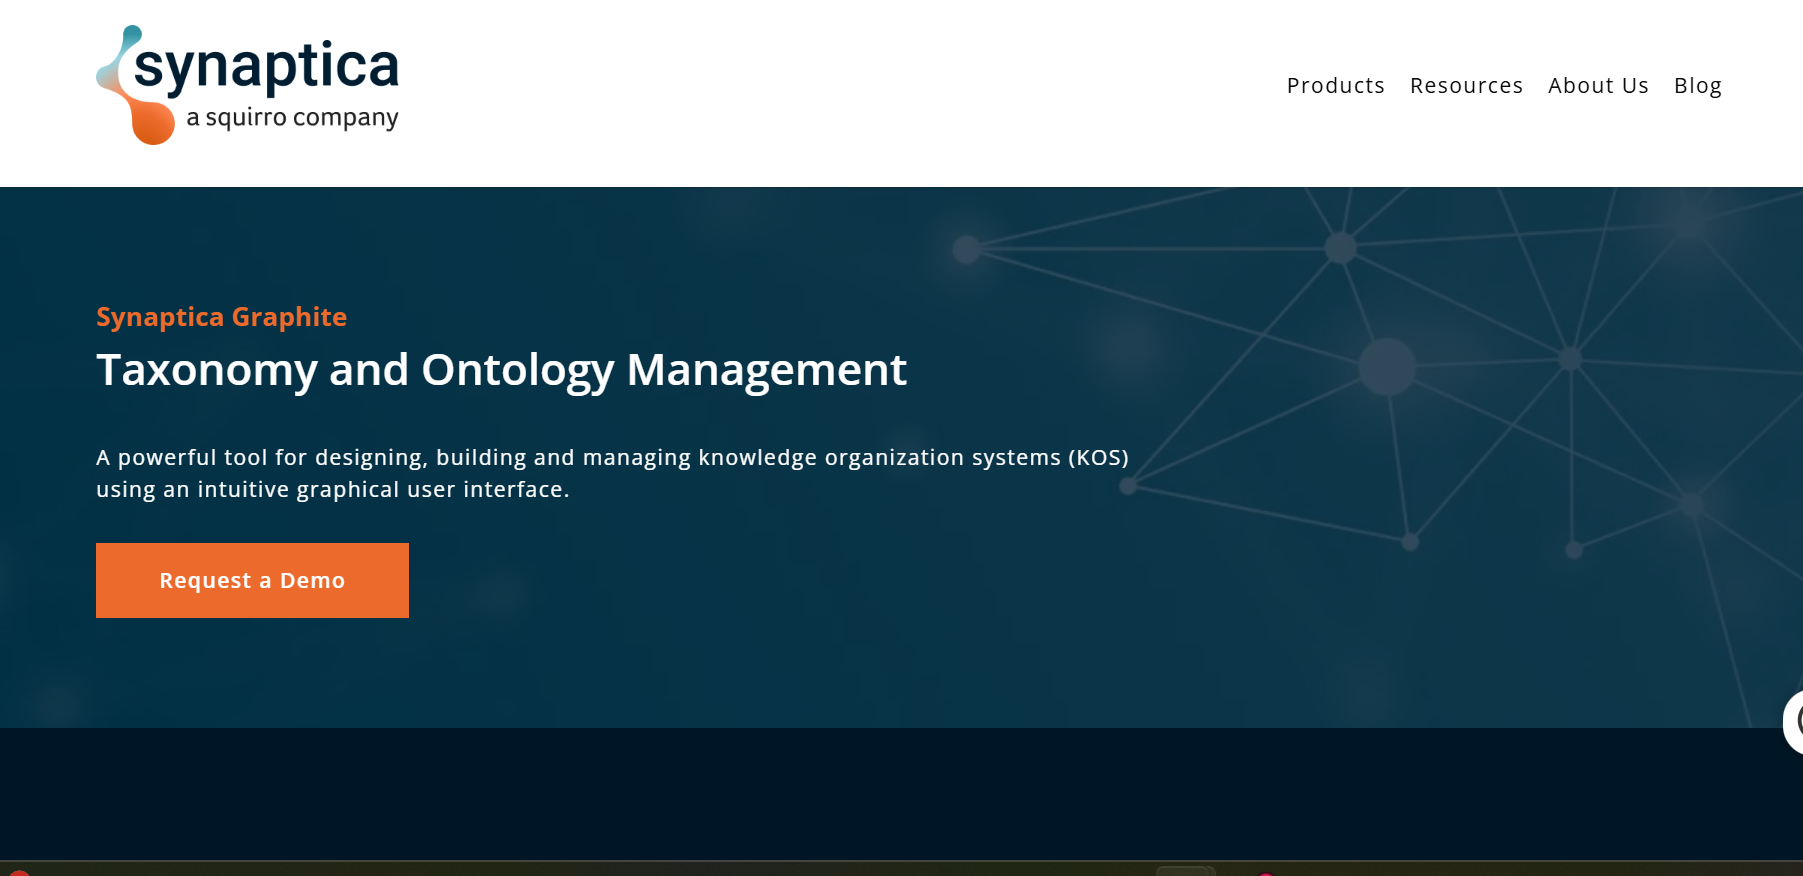Go to the Blog page

click(x=1697, y=86)
